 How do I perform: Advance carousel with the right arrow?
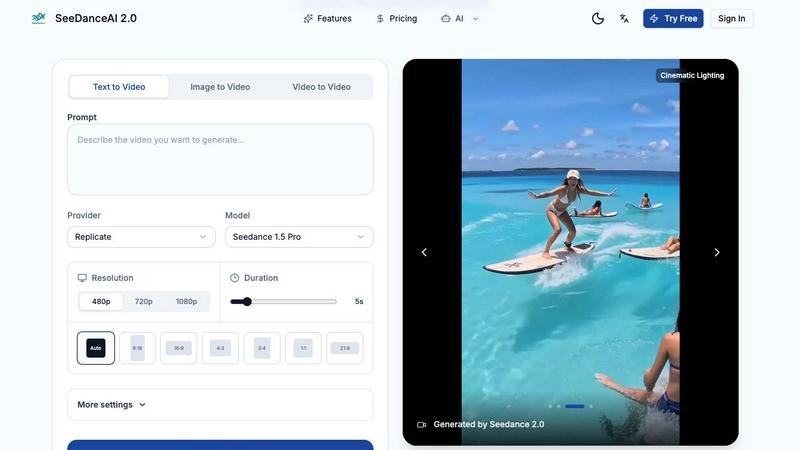(716, 252)
